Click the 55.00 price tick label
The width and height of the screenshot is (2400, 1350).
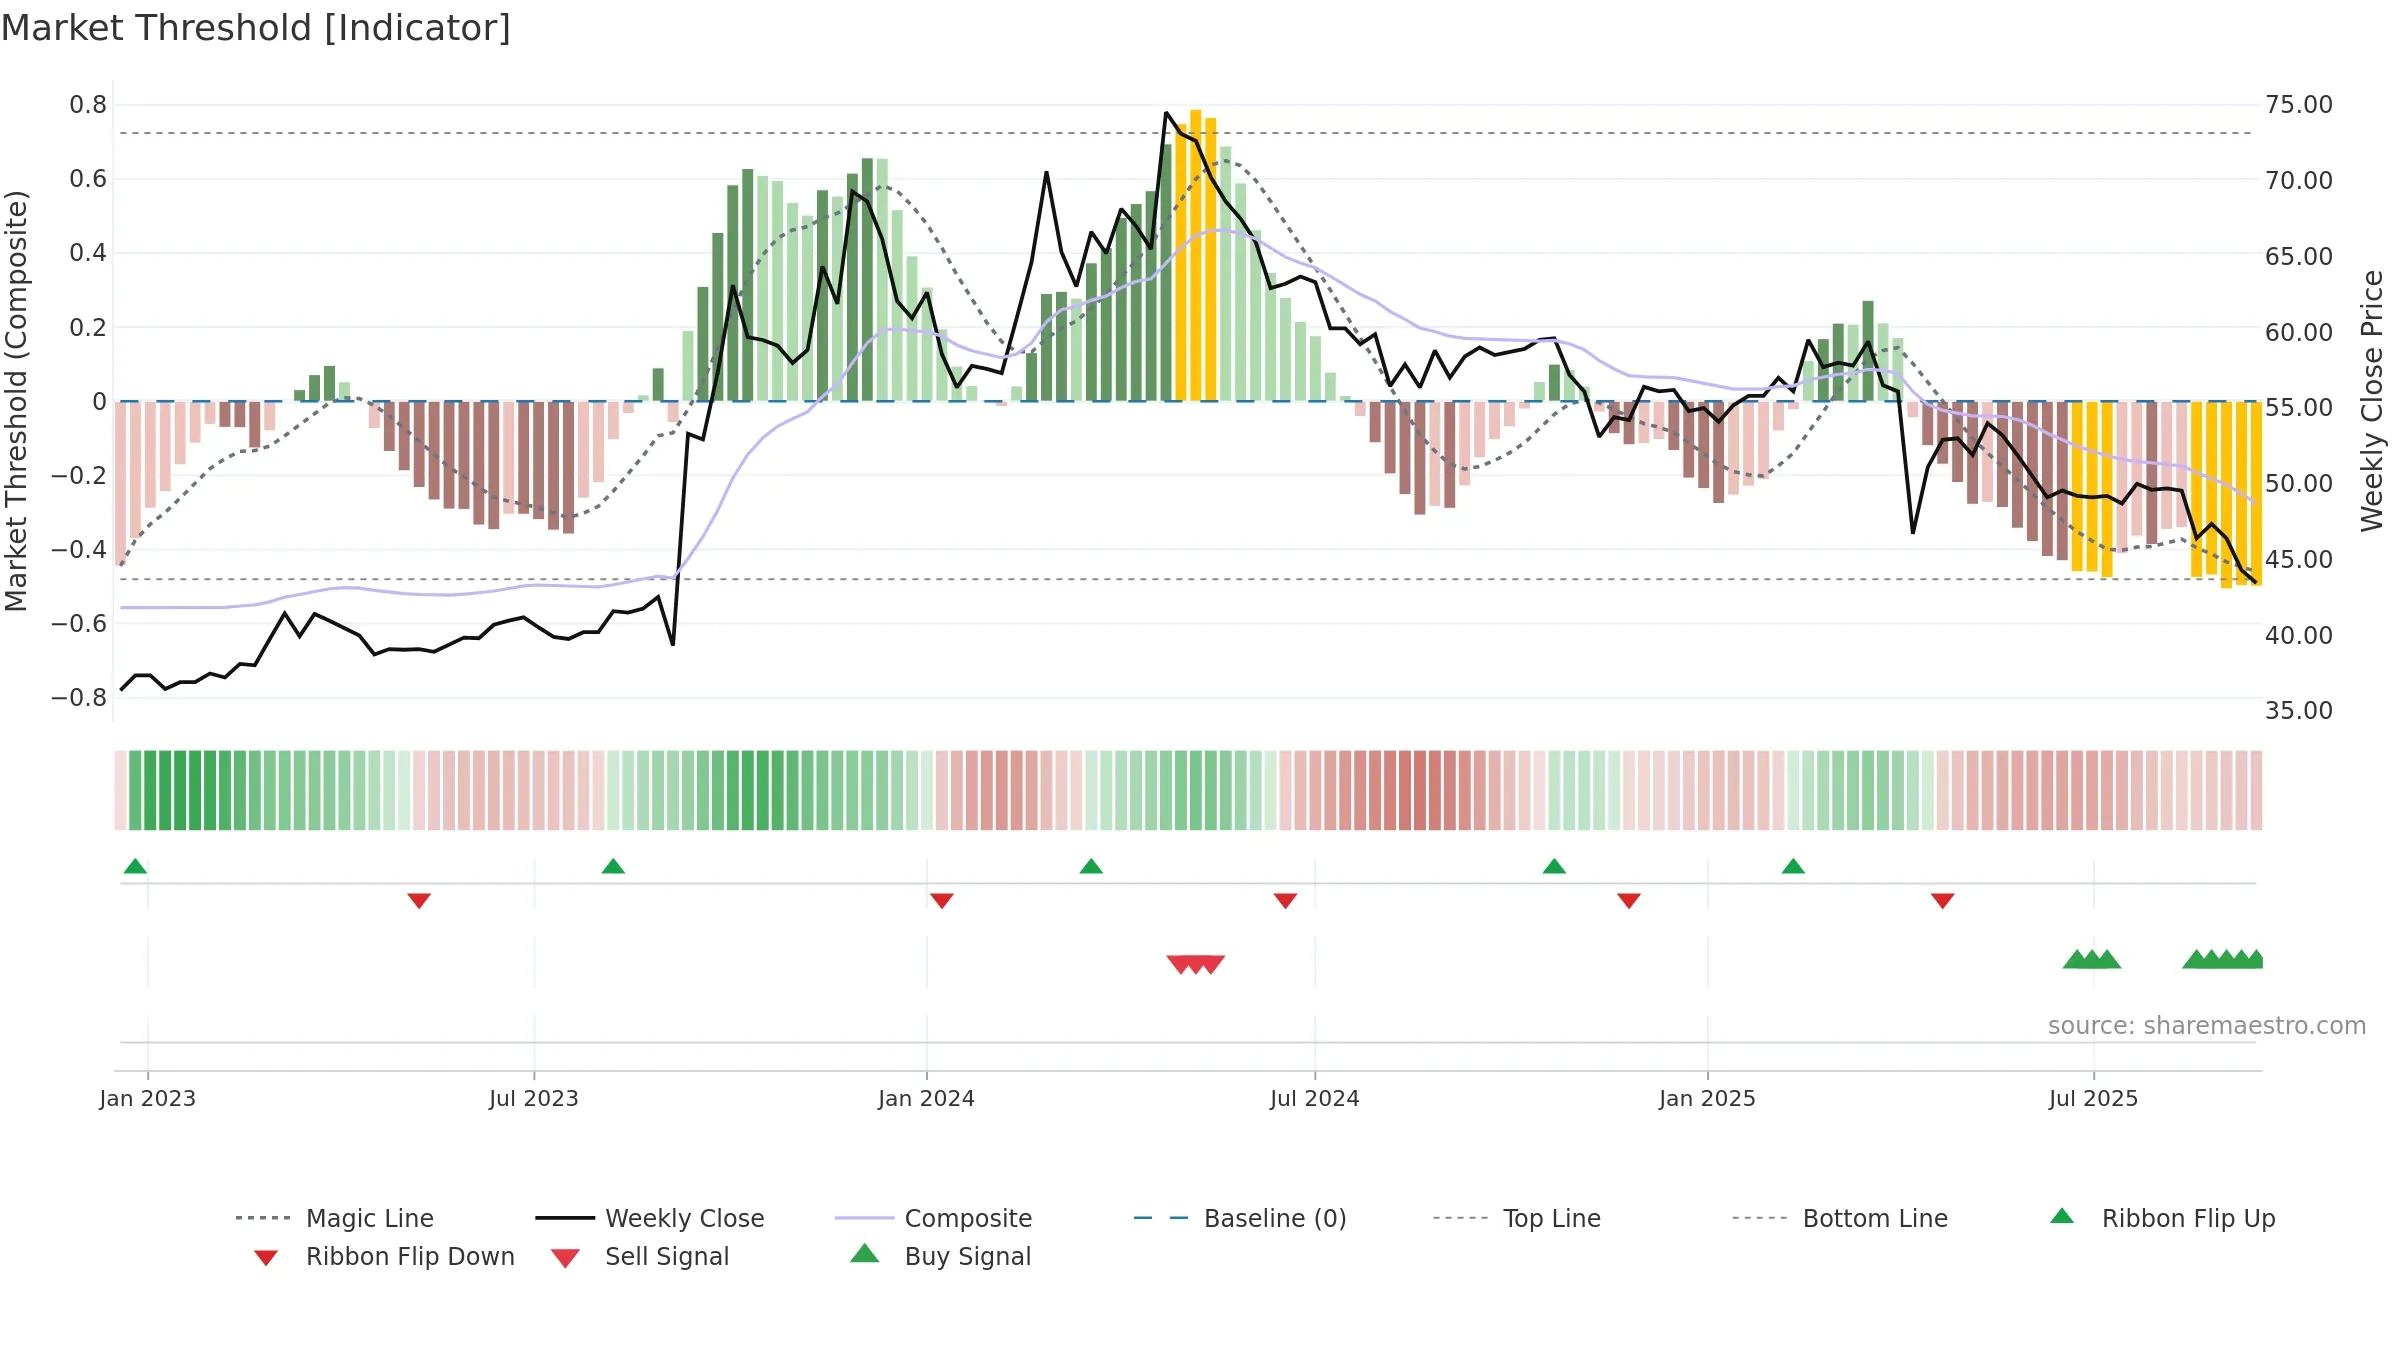point(2299,408)
